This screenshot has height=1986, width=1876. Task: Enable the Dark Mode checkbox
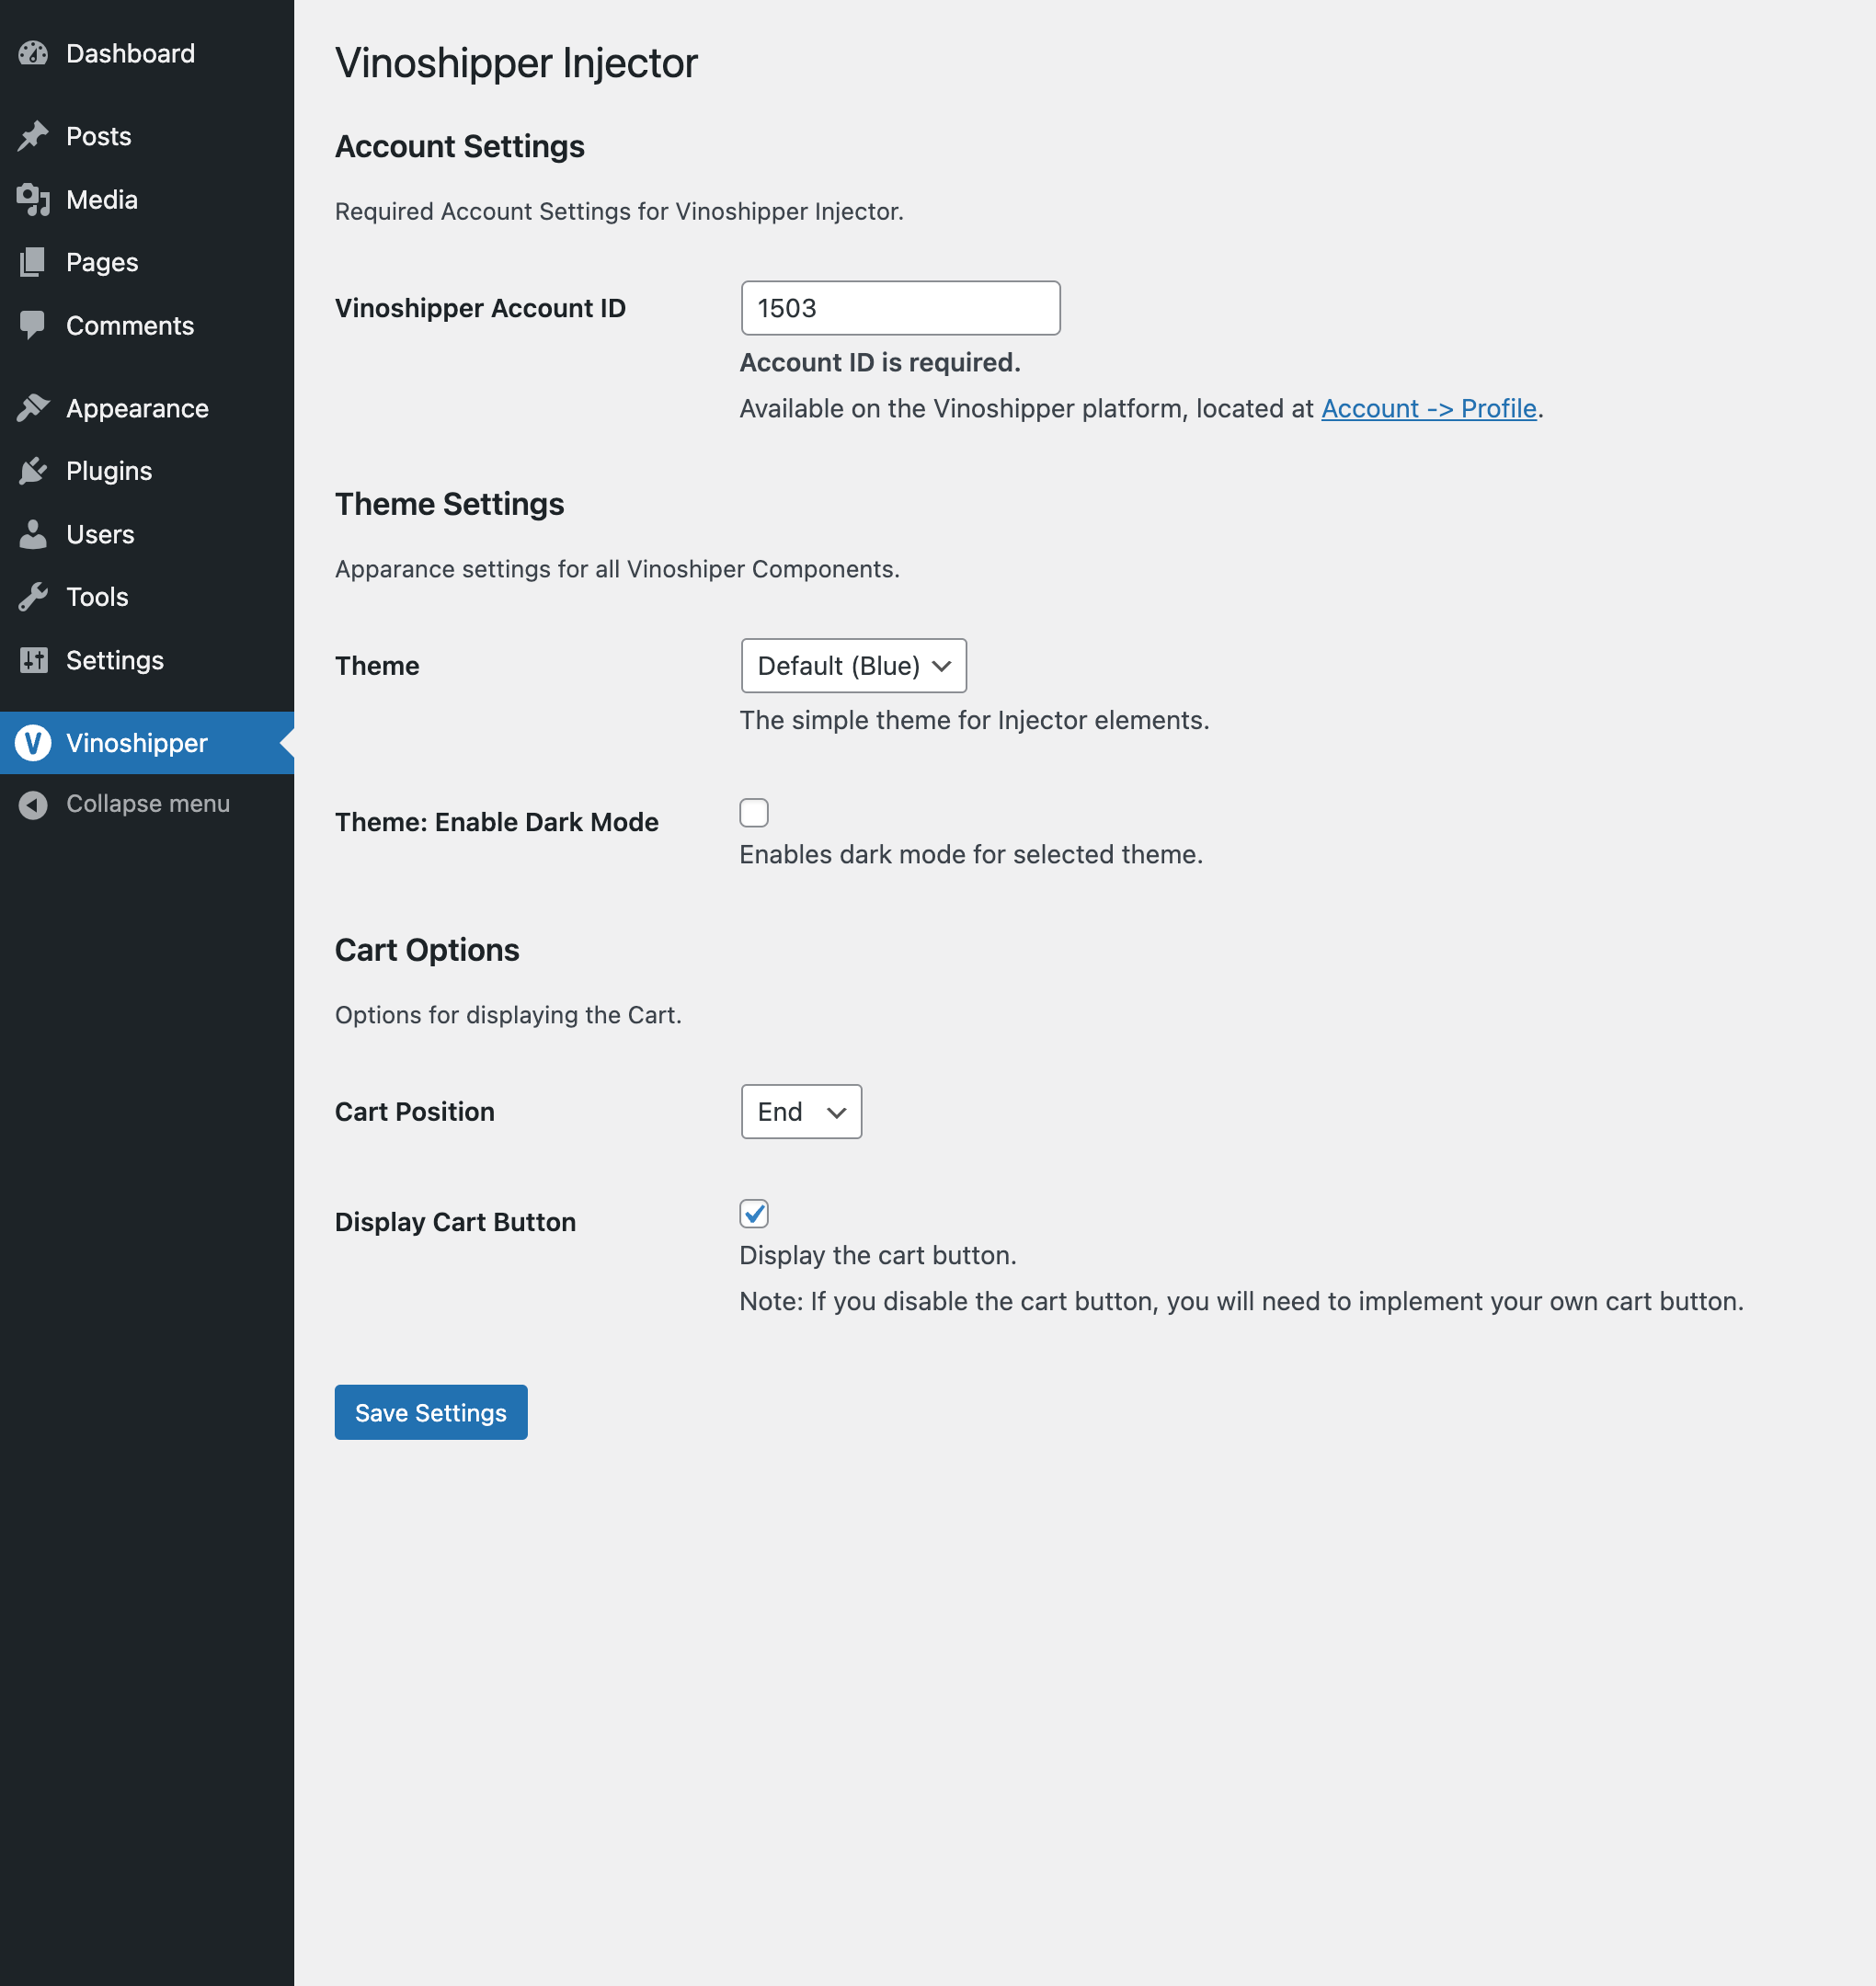(754, 813)
